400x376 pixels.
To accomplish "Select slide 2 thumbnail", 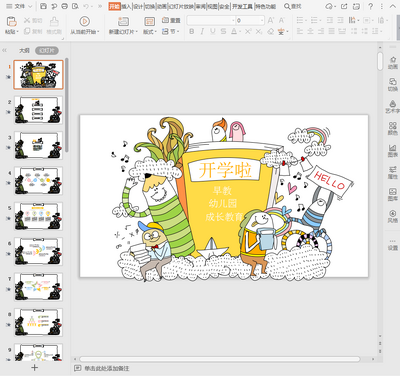I will tap(38, 110).
